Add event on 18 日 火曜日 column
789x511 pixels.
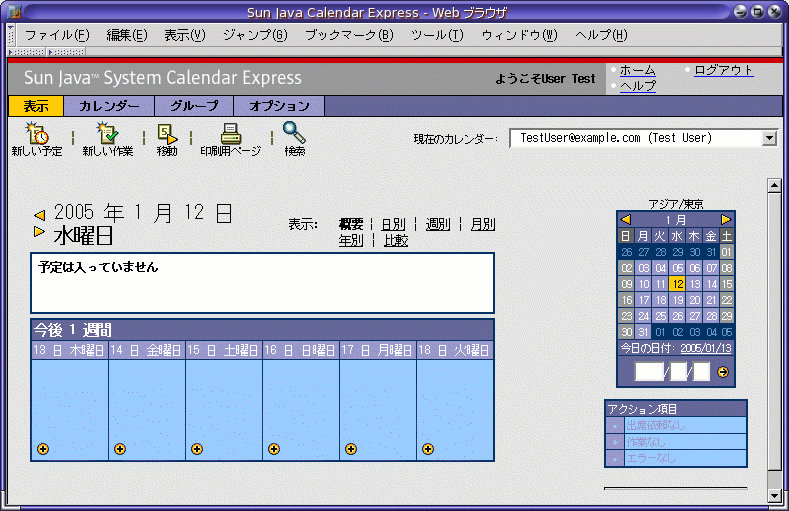tap(428, 449)
